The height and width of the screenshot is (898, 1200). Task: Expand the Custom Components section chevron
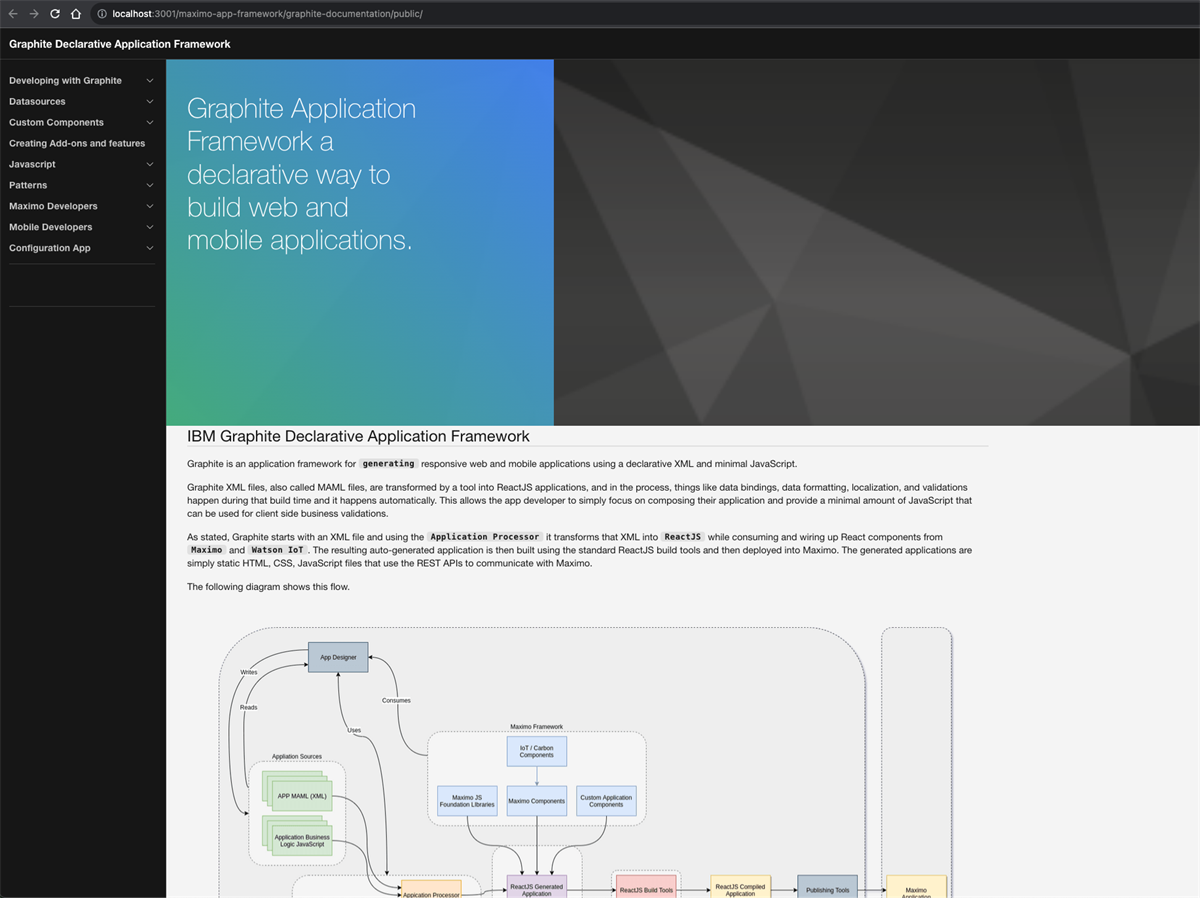click(150, 123)
